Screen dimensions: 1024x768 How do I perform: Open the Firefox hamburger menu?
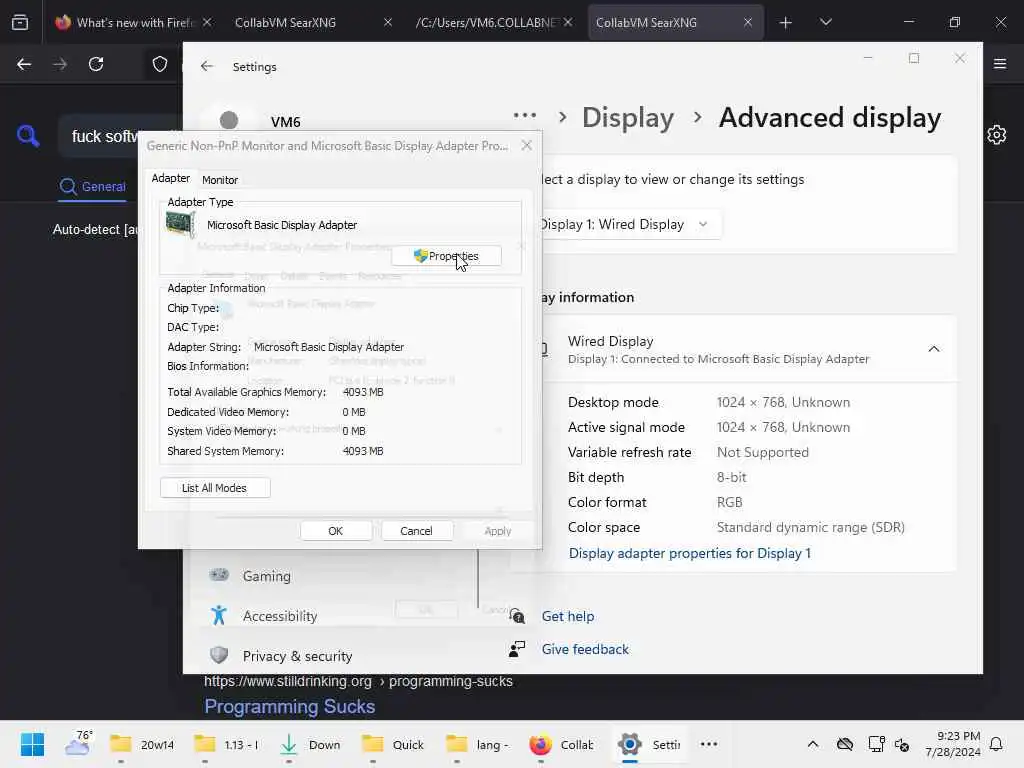[1000, 64]
